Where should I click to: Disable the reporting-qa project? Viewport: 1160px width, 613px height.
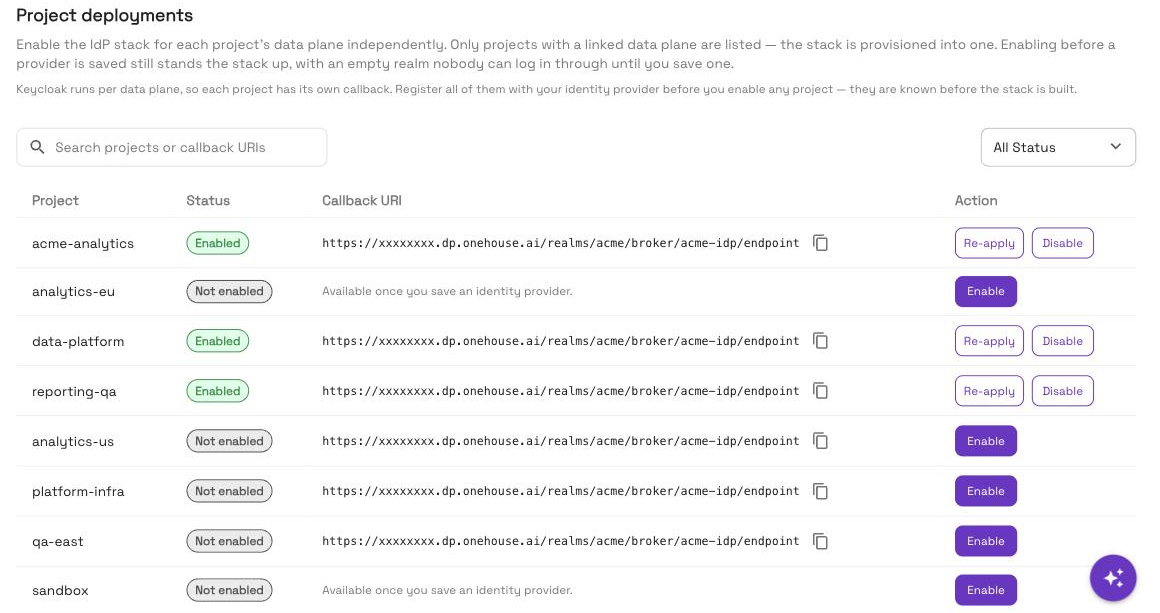tap(1062, 391)
